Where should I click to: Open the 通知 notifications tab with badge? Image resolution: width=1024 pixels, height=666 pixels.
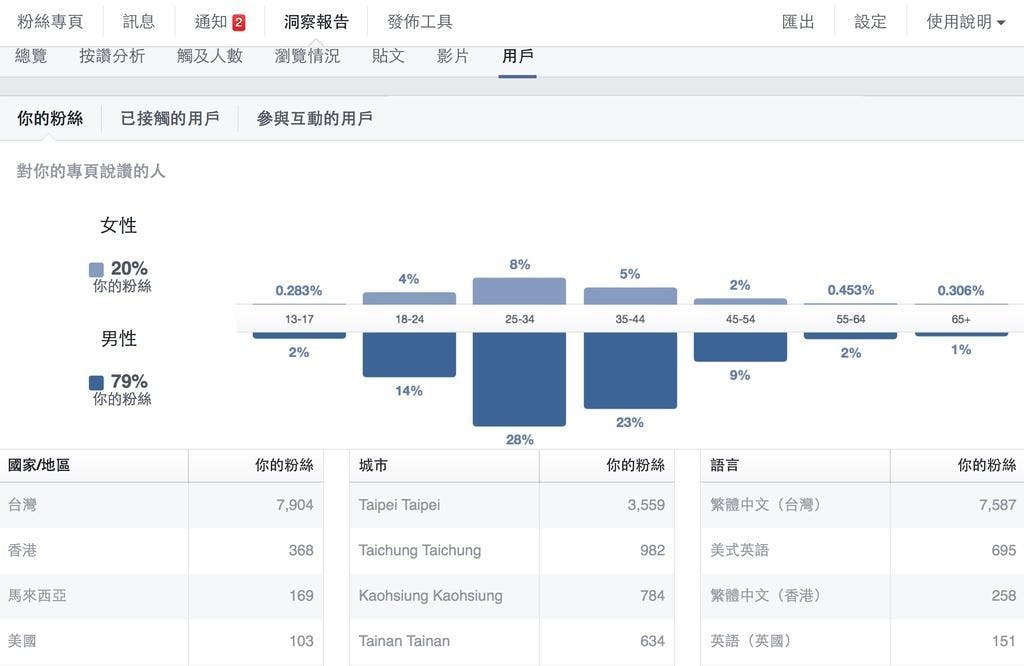click(x=219, y=22)
